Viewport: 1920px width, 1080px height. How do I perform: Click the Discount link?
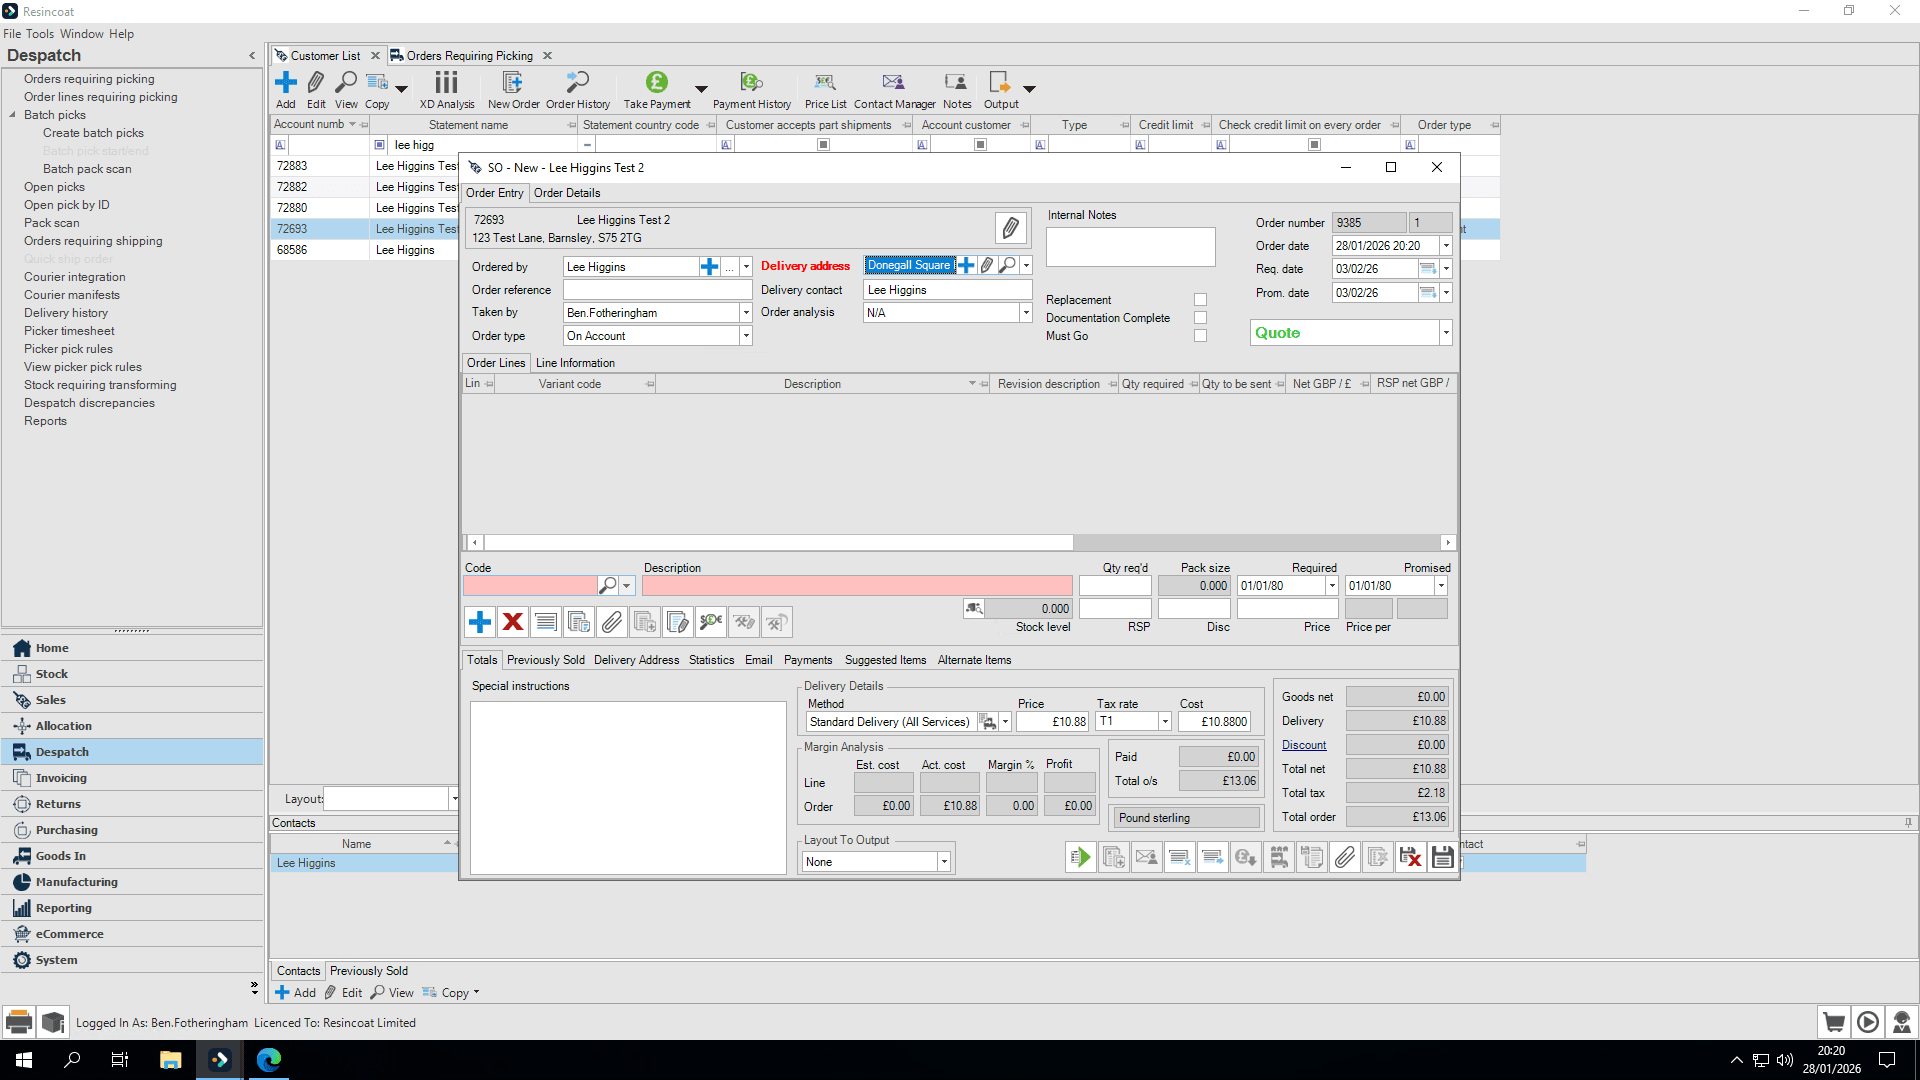coord(1304,745)
